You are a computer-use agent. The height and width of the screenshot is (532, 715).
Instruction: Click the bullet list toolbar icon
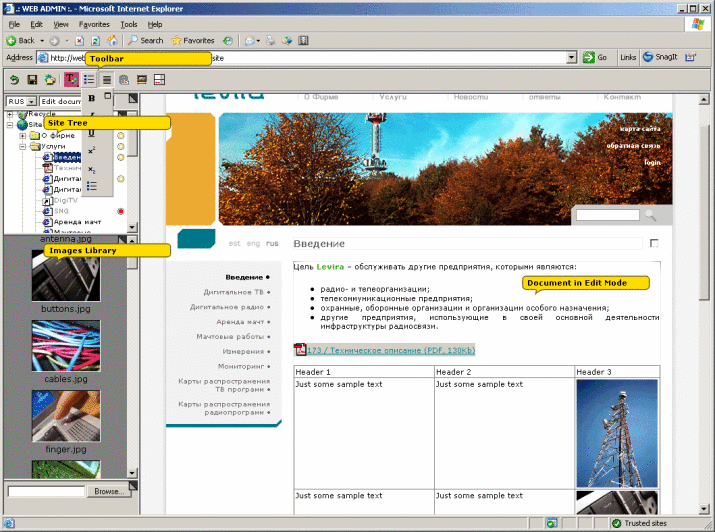click(x=89, y=80)
